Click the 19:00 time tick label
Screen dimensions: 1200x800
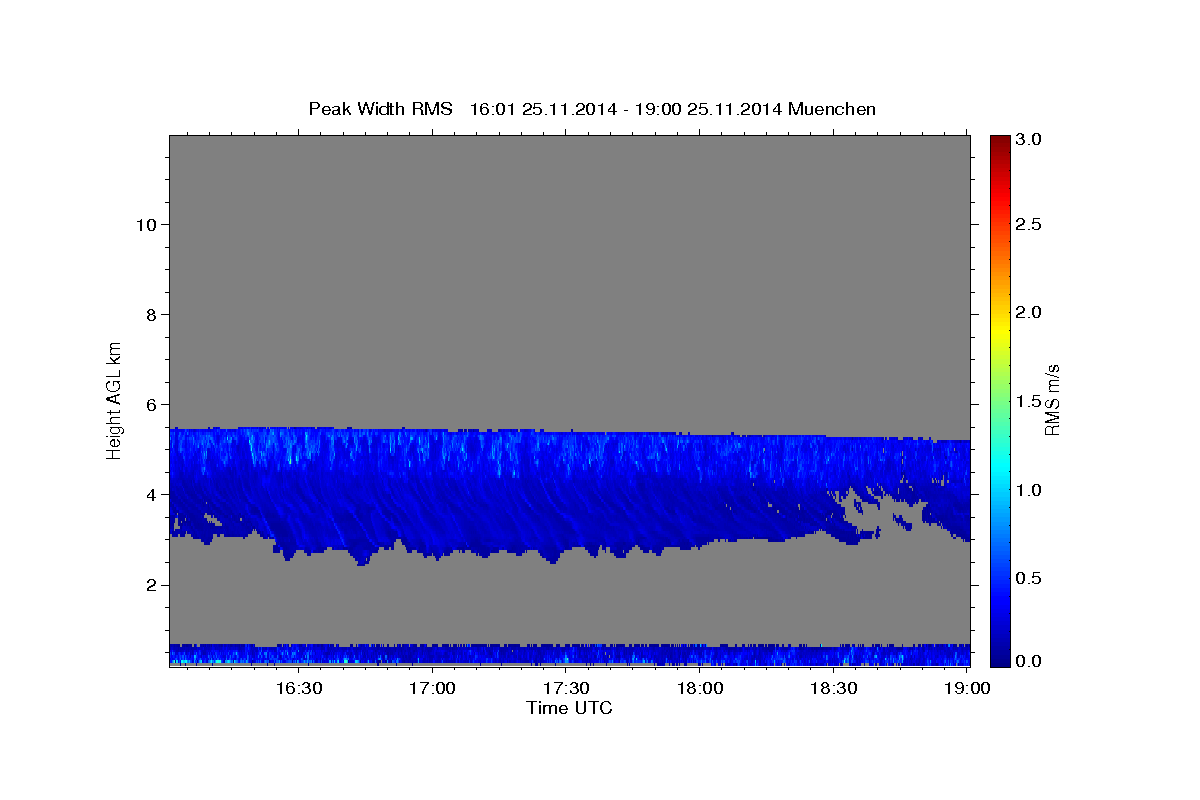pyautogui.click(x=967, y=688)
